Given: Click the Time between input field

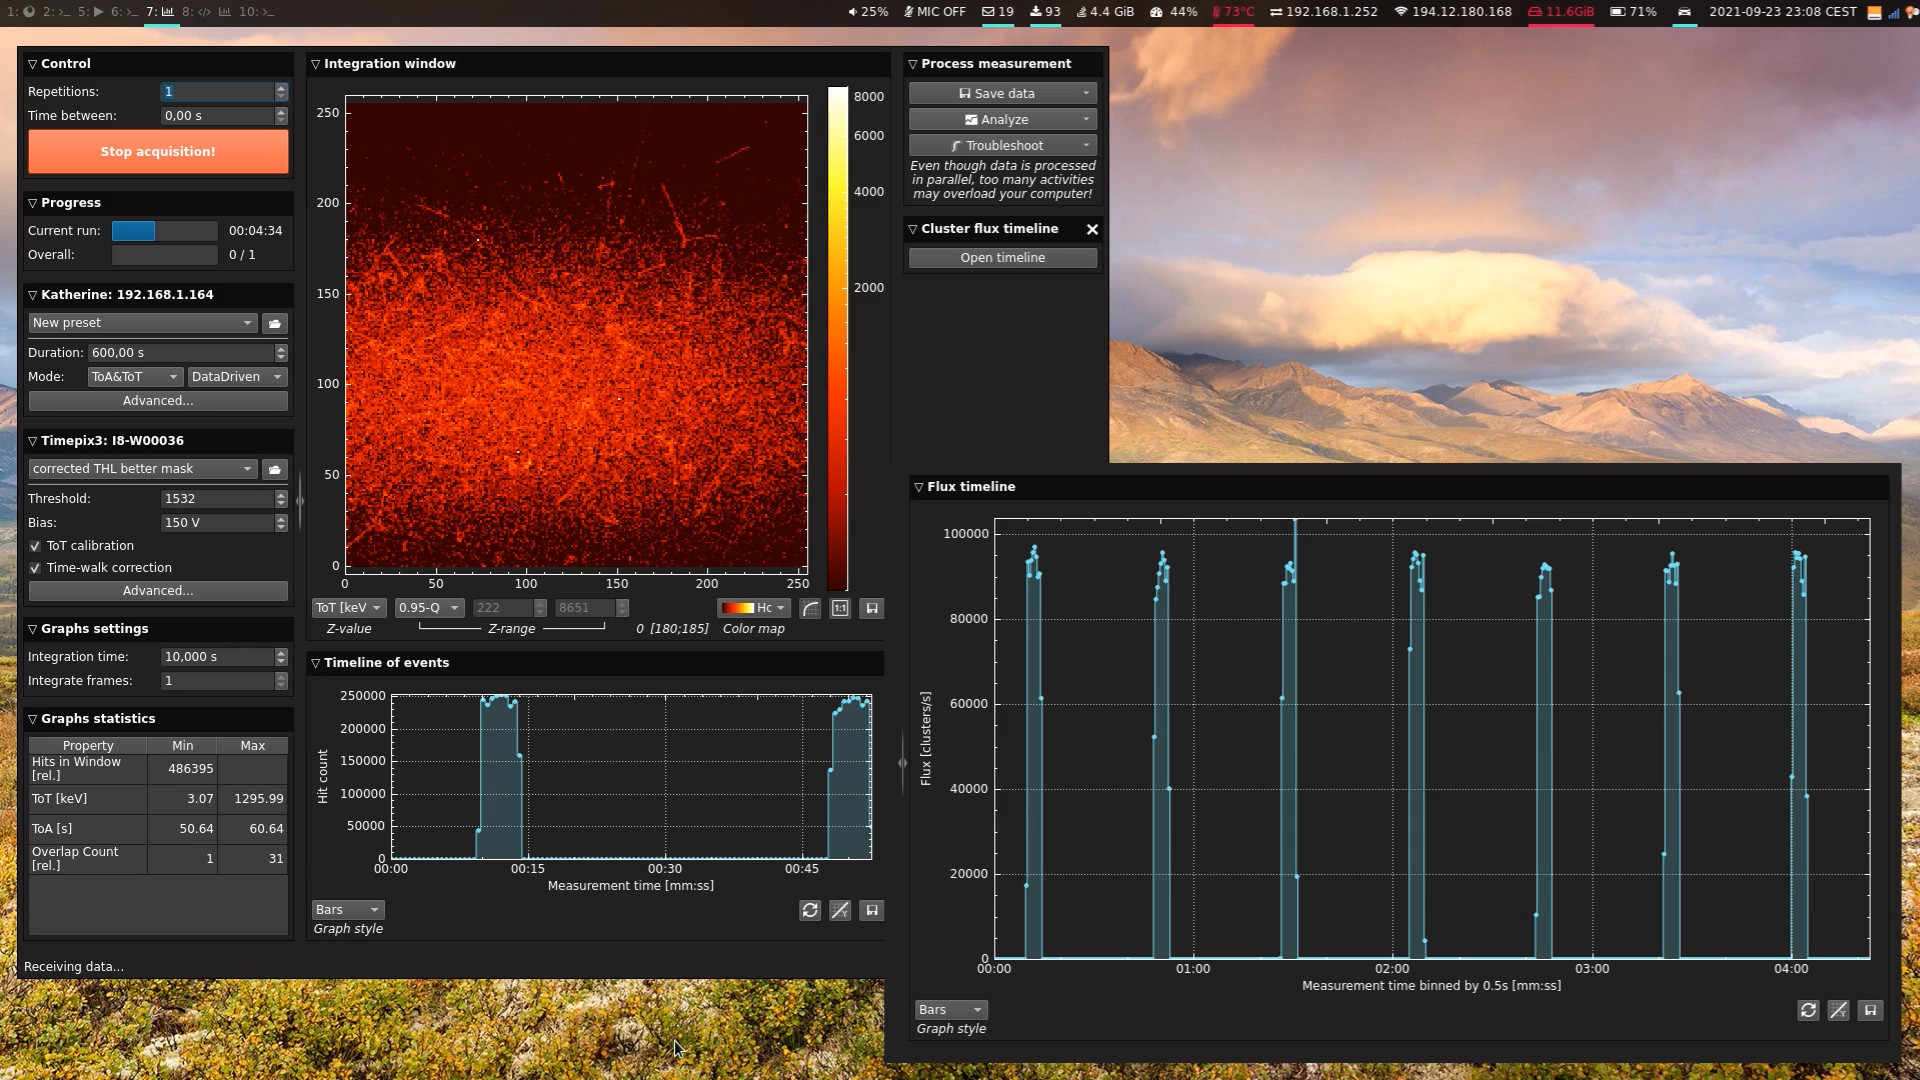Looking at the screenshot, I should coord(217,116).
